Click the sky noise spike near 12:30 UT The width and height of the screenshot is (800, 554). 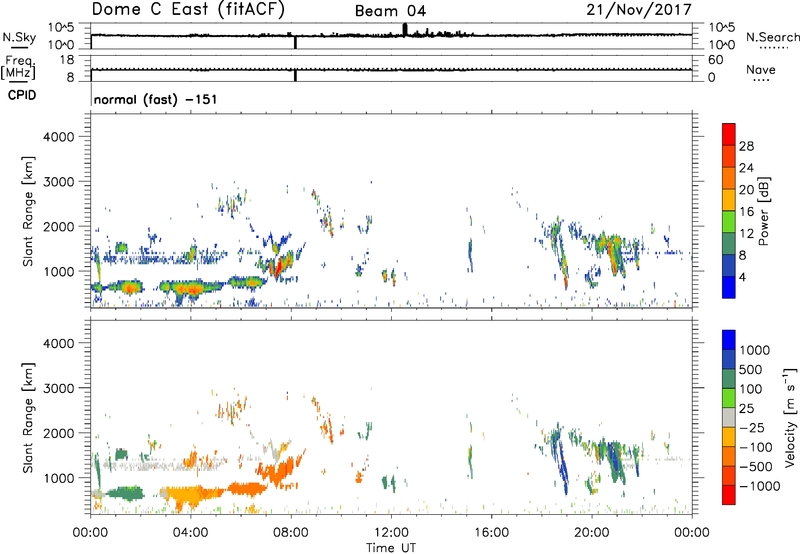click(405, 30)
